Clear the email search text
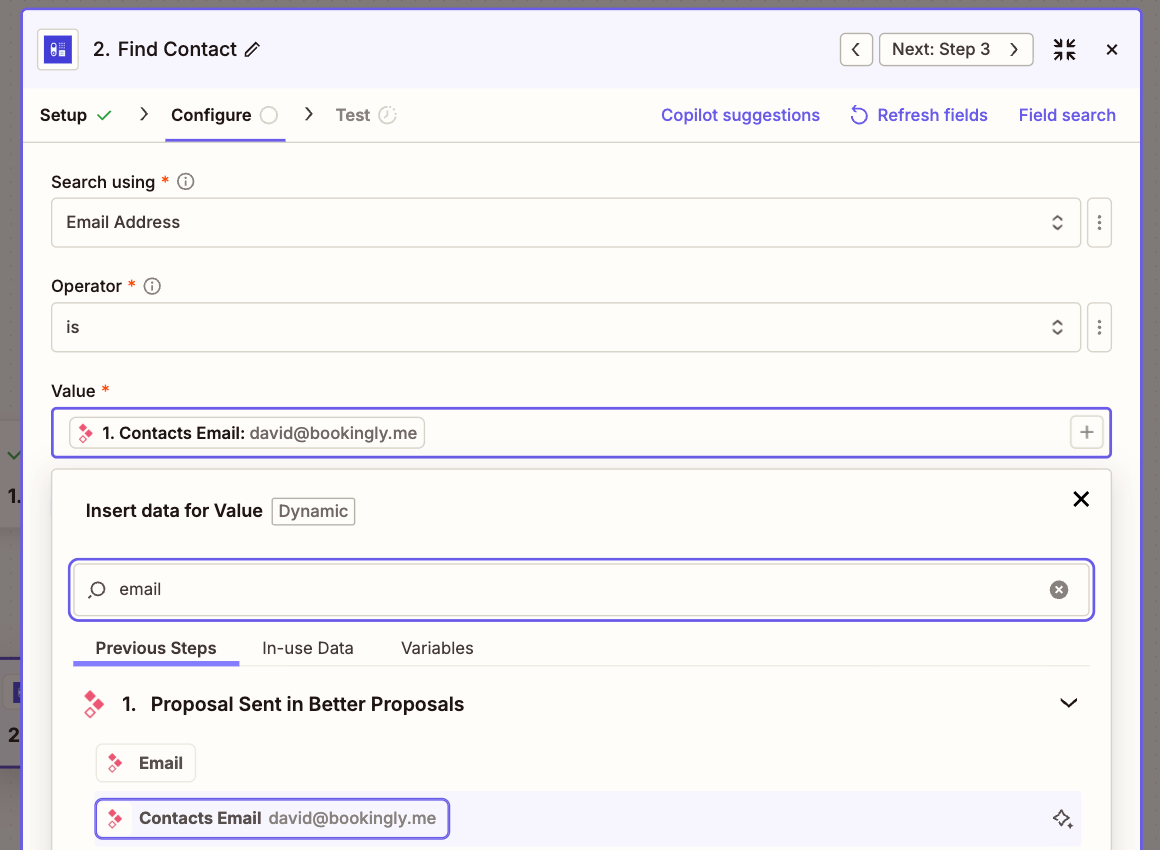This screenshot has width=1160, height=850. [x=1059, y=590]
